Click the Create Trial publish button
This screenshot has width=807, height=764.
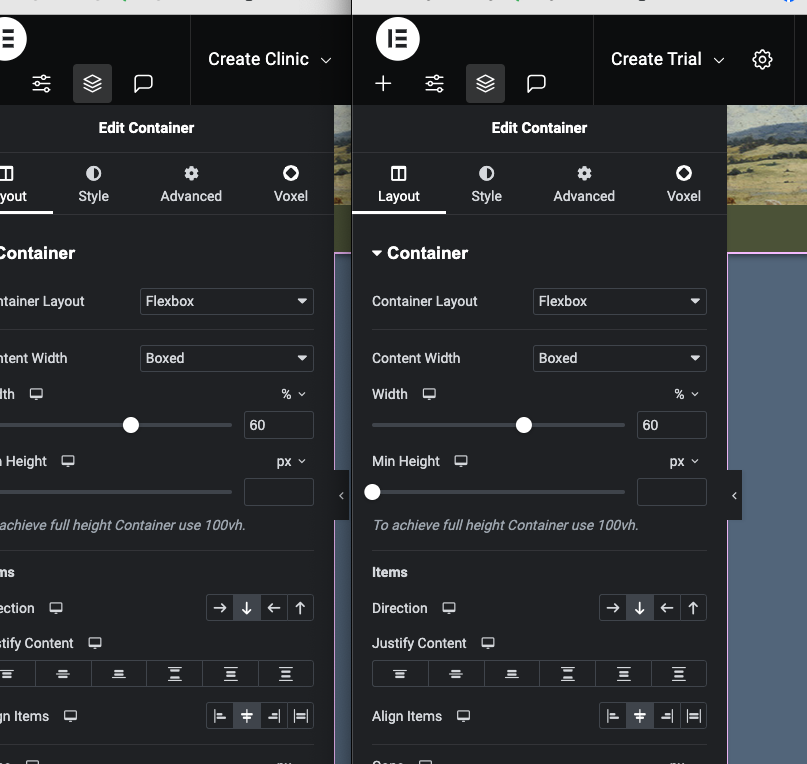(x=657, y=59)
